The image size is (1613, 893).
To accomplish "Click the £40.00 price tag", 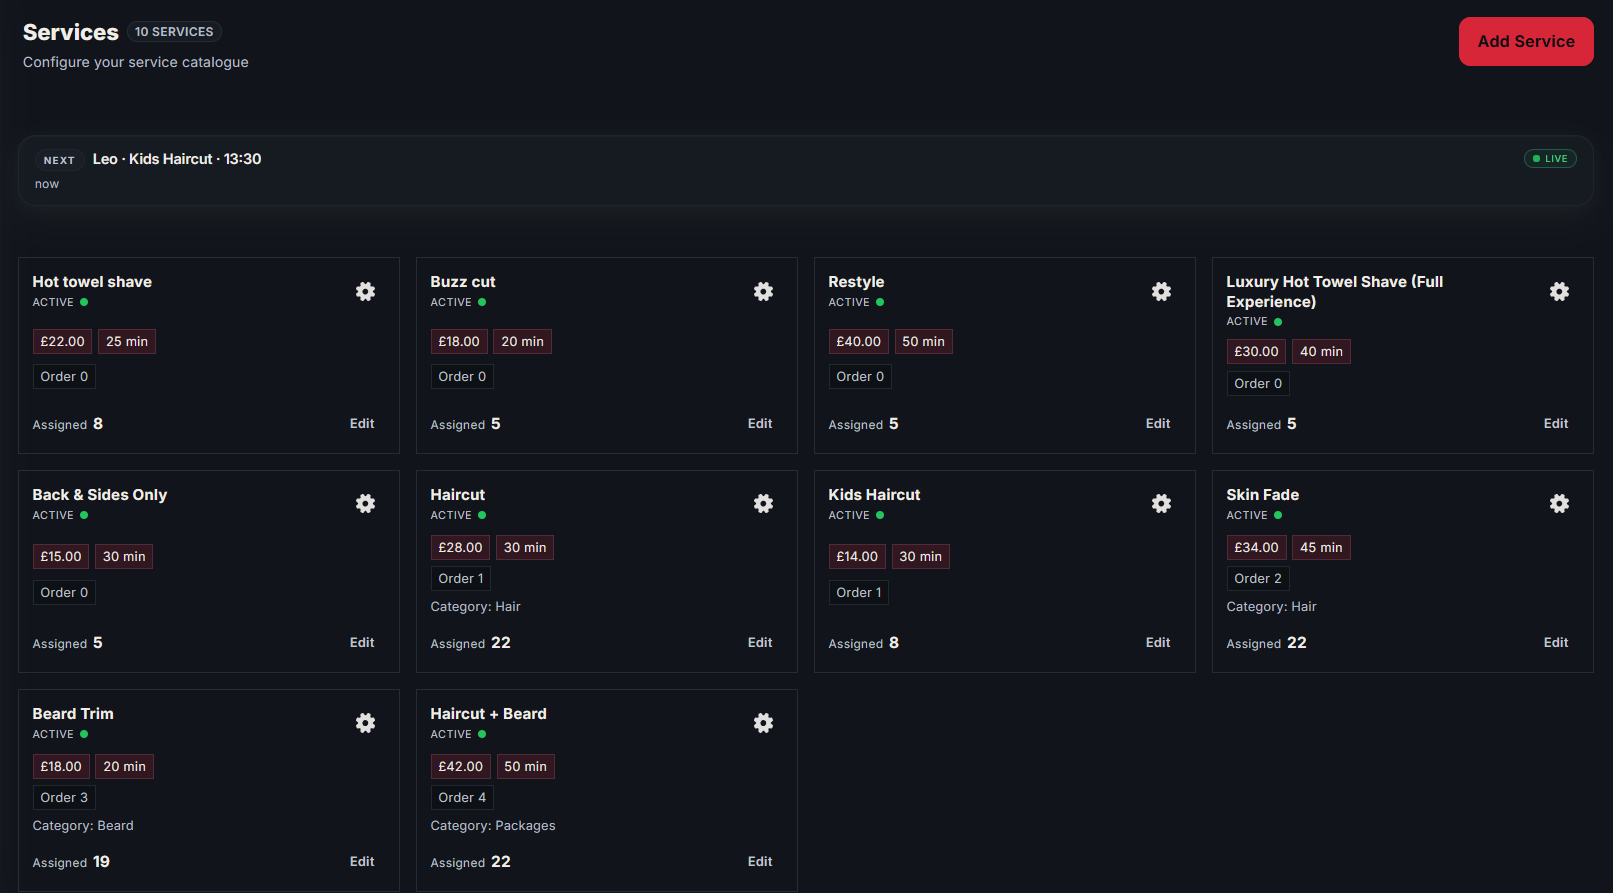I will pos(858,342).
